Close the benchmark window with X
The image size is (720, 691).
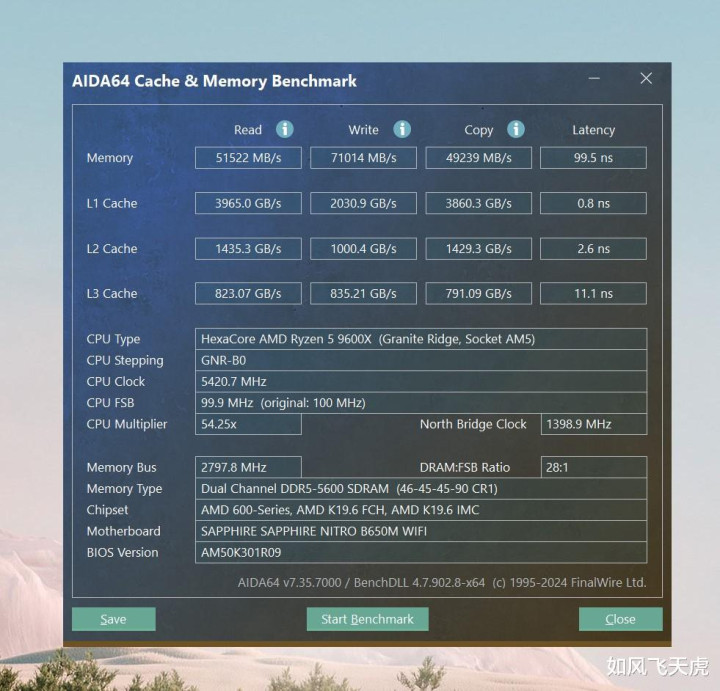click(x=646, y=79)
